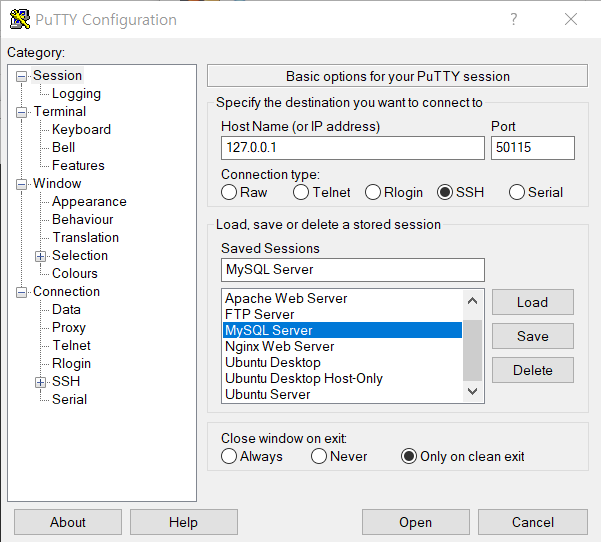The height and width of the screenshot is (542, 601).
Task: Click the Help button
Action: 184,522
